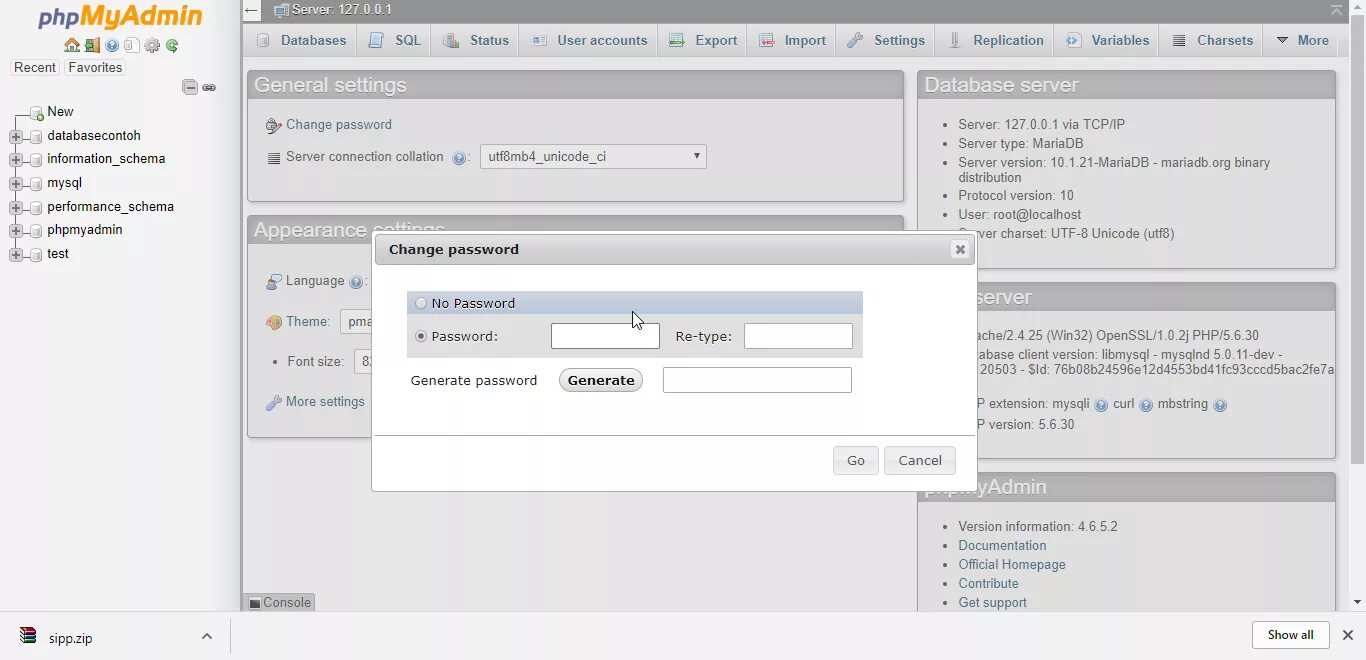Screen dimensions: 1366x660
Task: Open the Replication tab
Action: pos(995,41)
